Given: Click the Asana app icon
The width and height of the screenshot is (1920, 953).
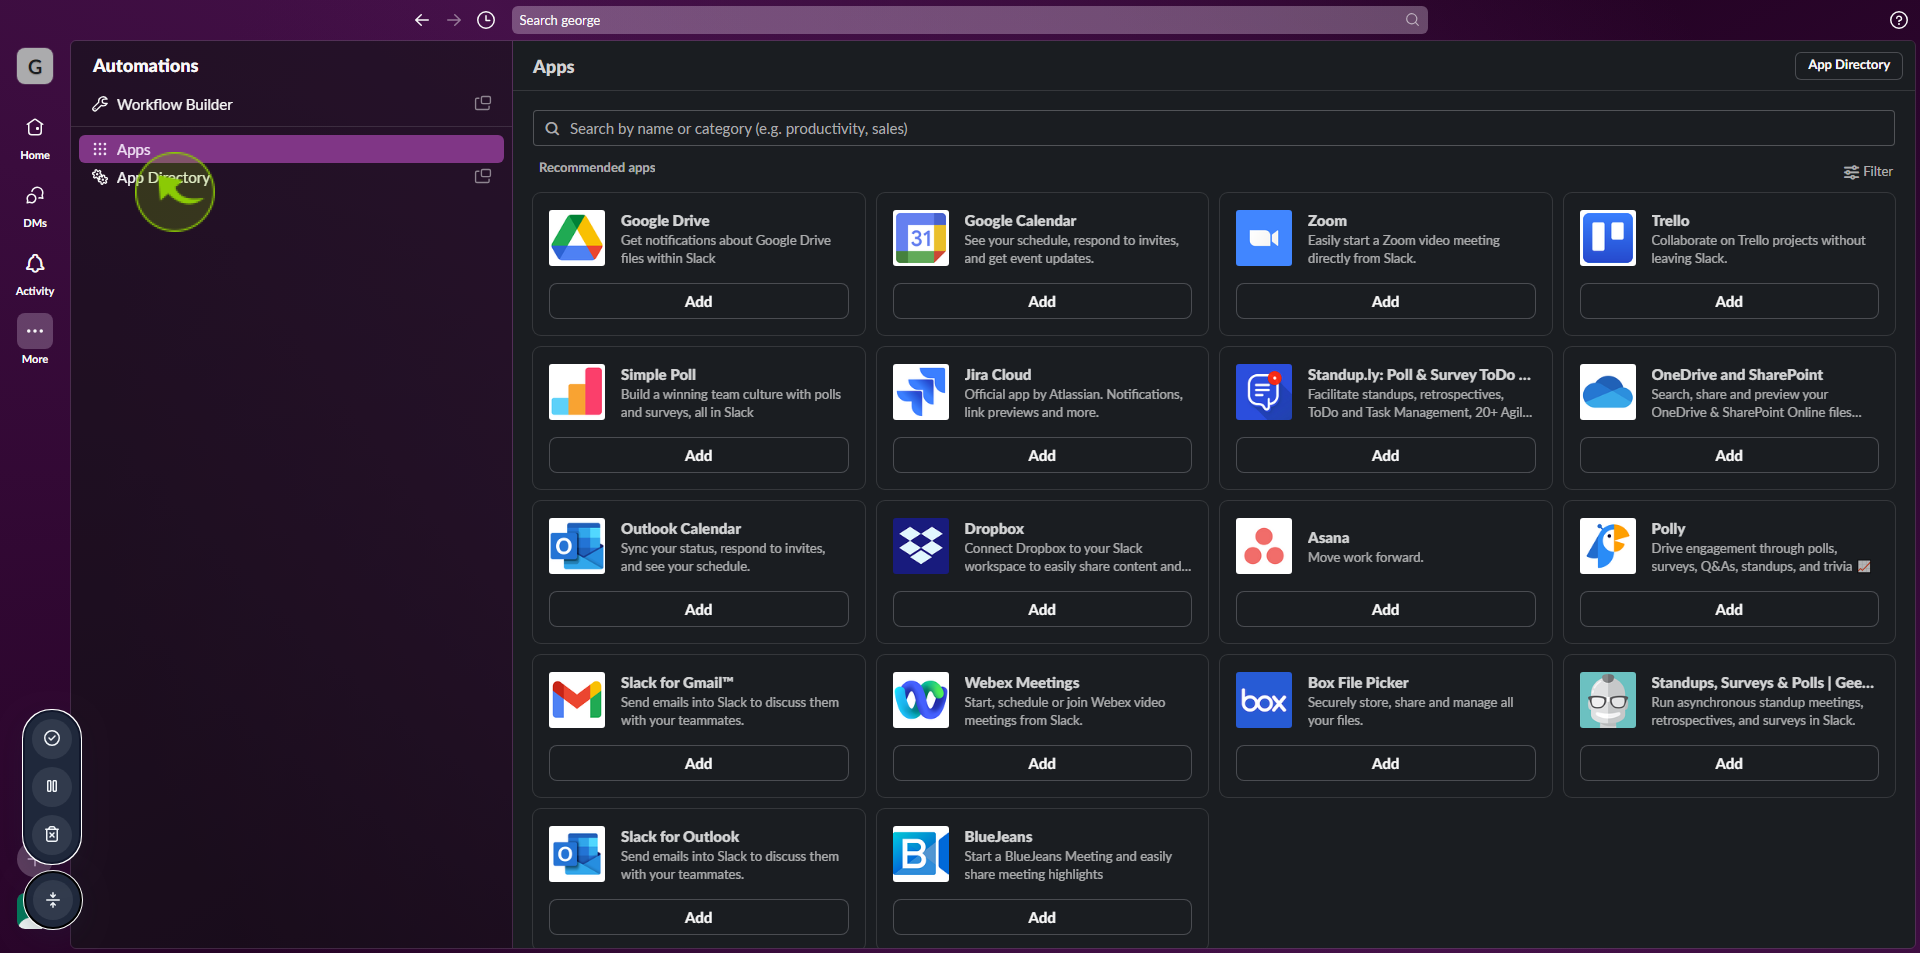Looking at the screenshot, I should click(1264, 546).
